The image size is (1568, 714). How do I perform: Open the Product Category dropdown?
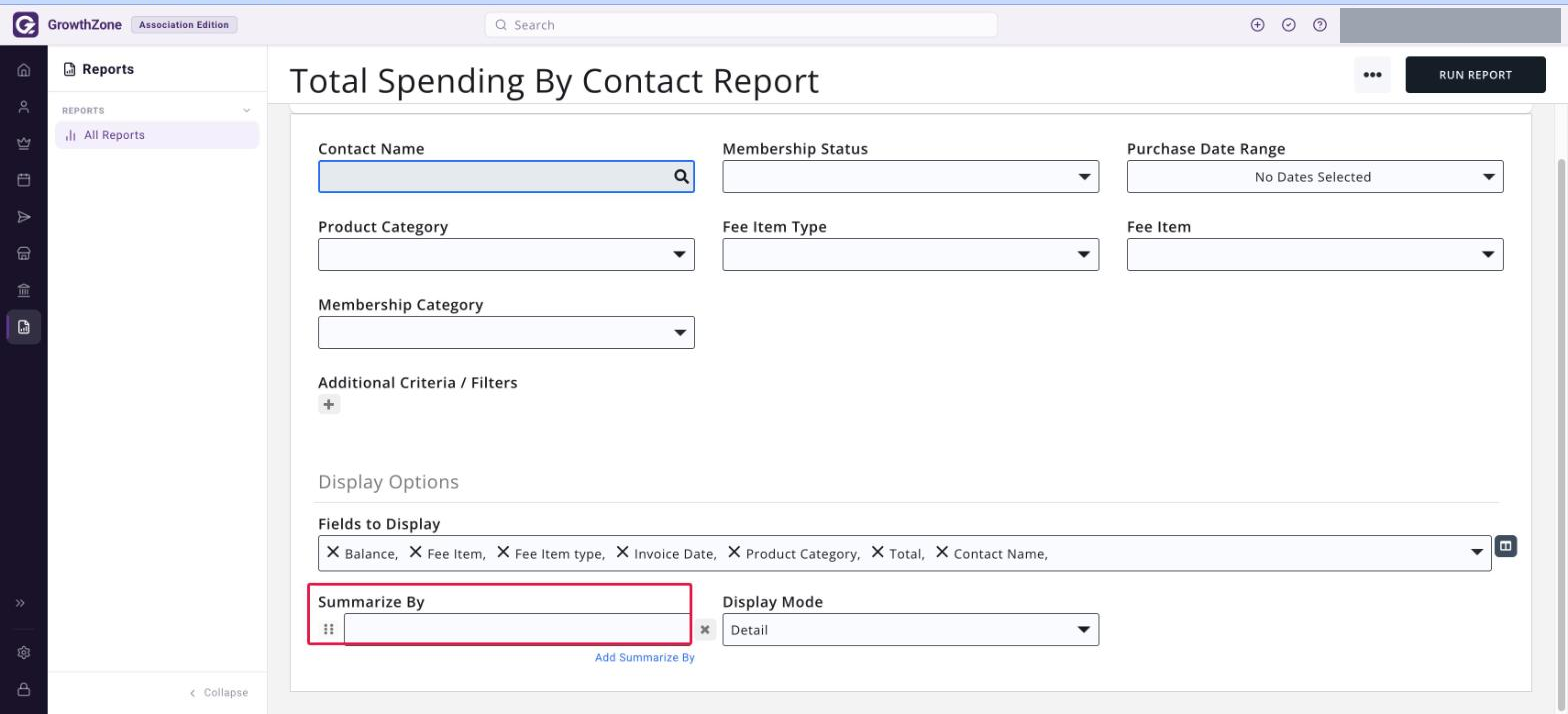click(506, 255)
